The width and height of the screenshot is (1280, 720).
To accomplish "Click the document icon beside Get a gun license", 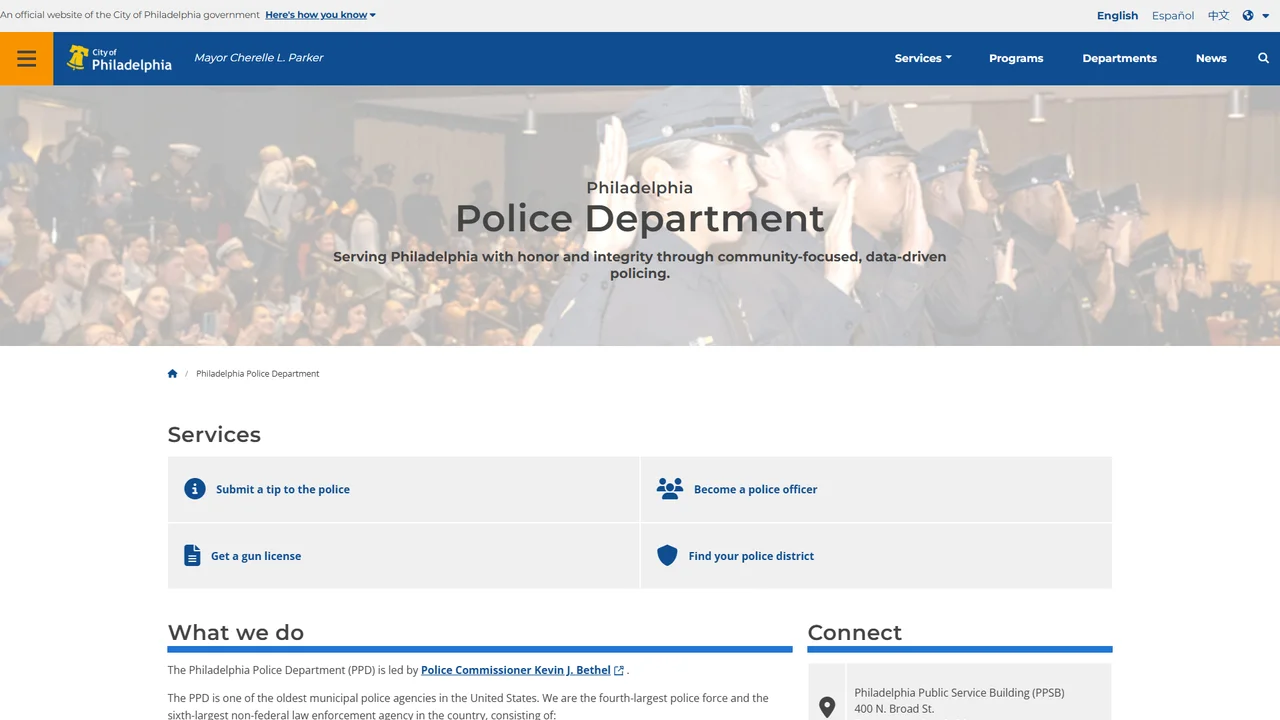I will click(x=192, y=555).
